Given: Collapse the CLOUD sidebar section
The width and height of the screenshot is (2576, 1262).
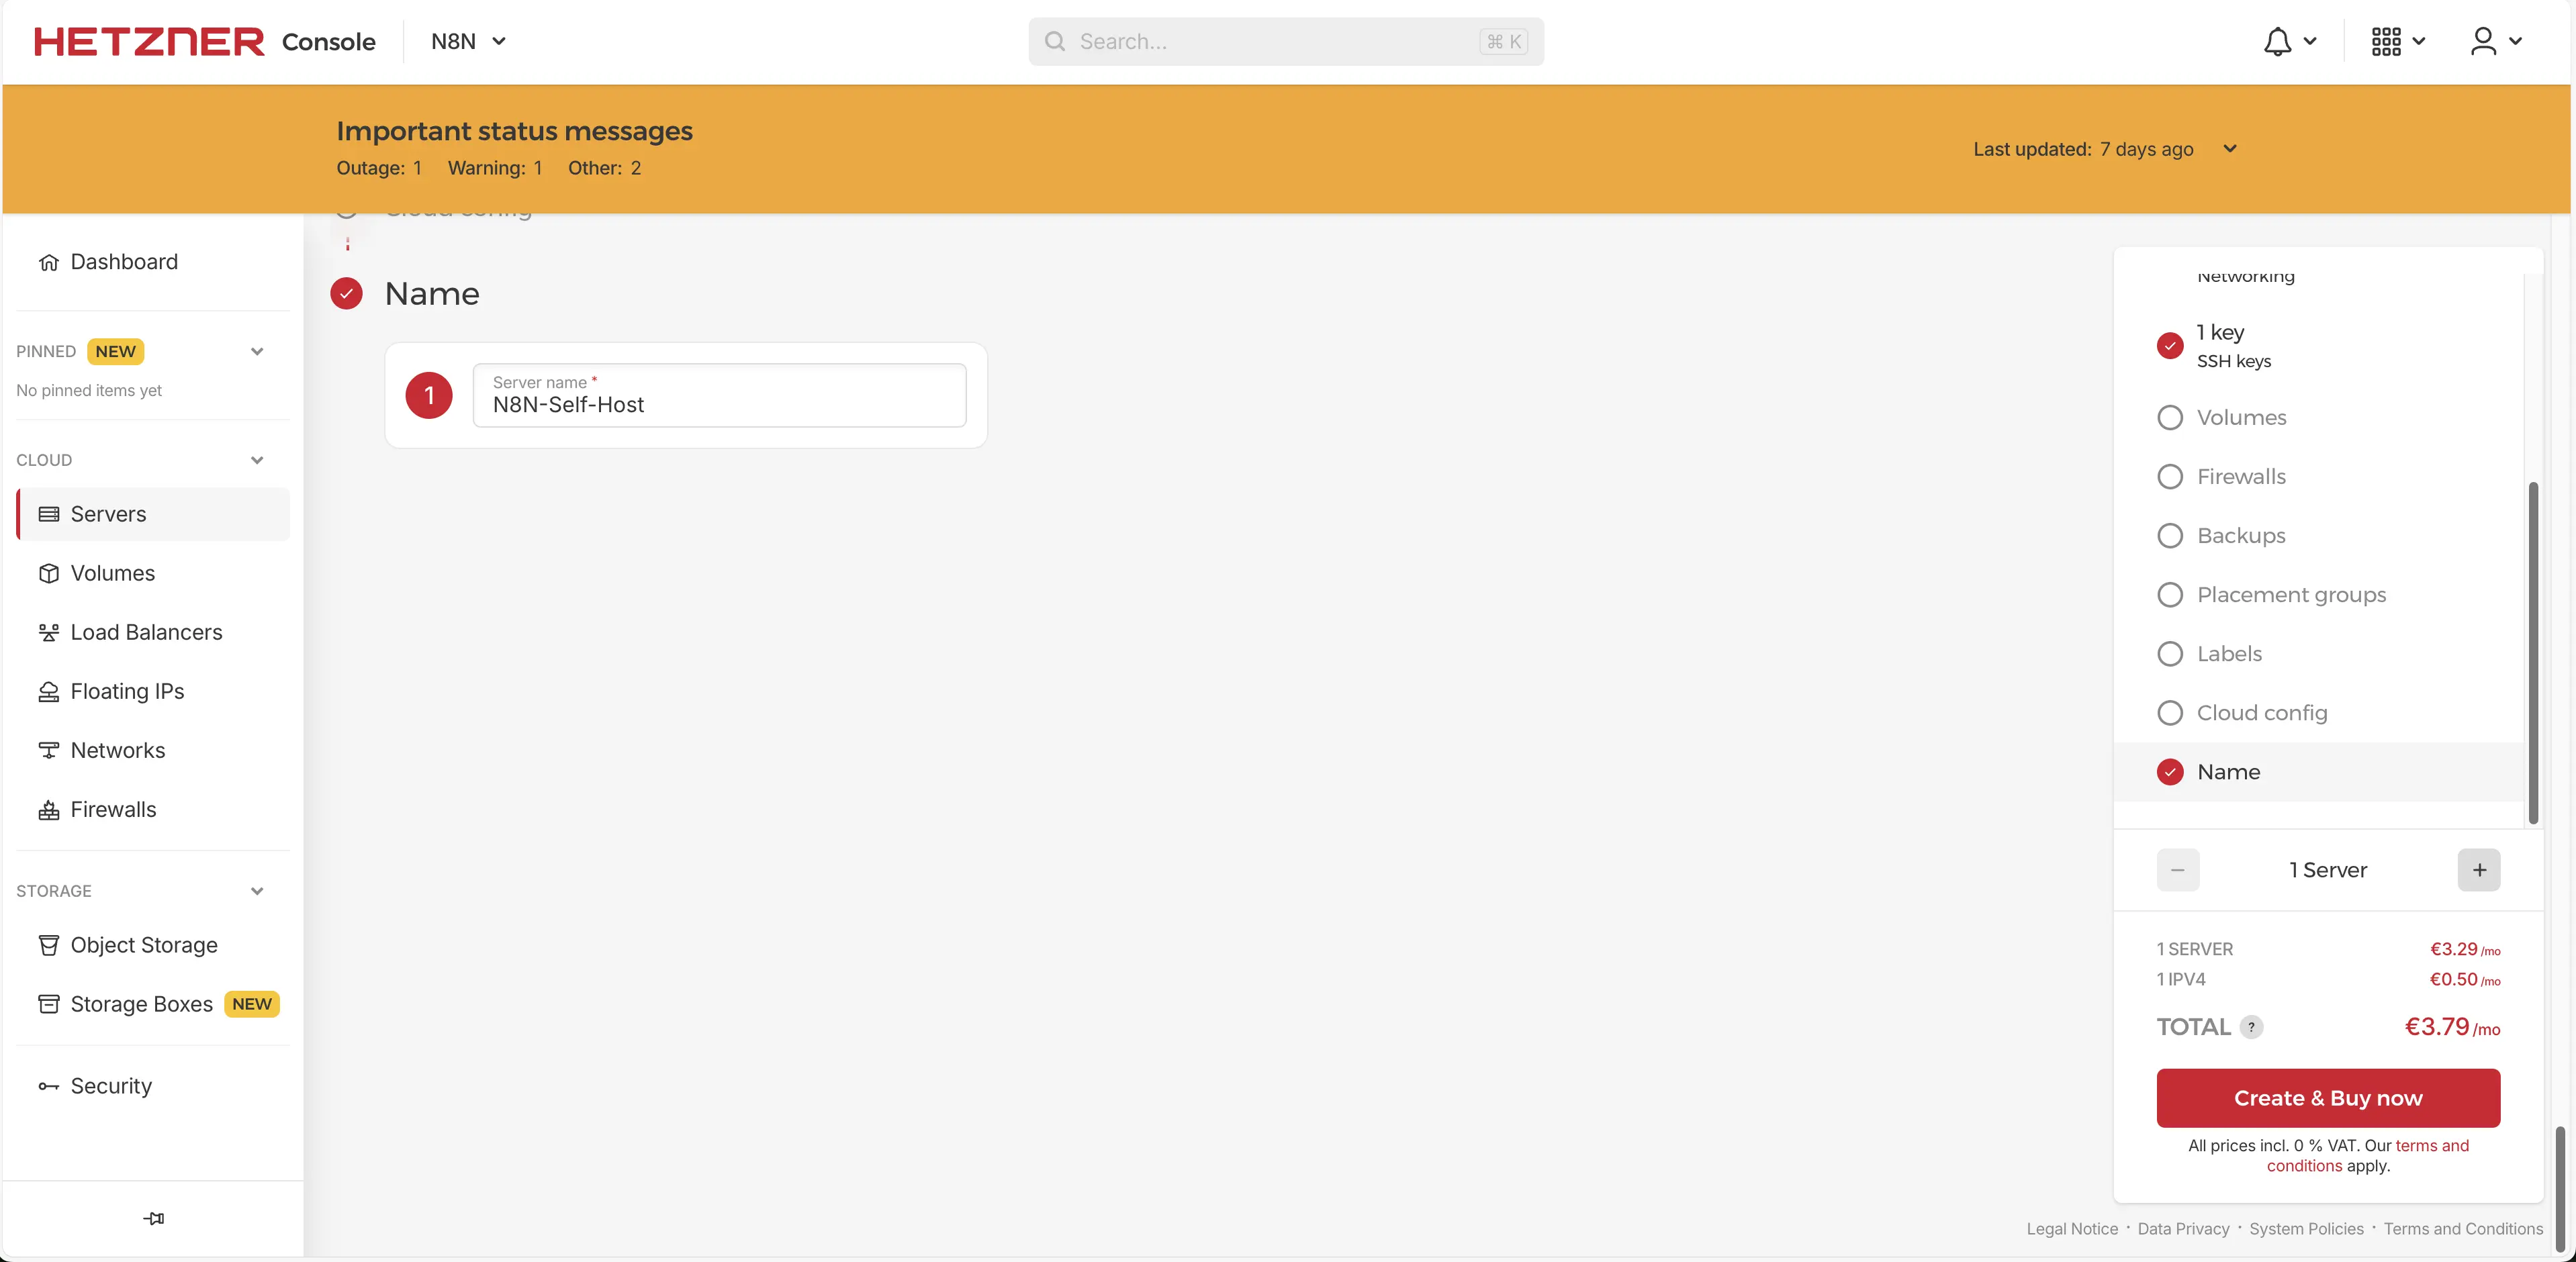Looking at the screenshot, I should tap(257, 460).
